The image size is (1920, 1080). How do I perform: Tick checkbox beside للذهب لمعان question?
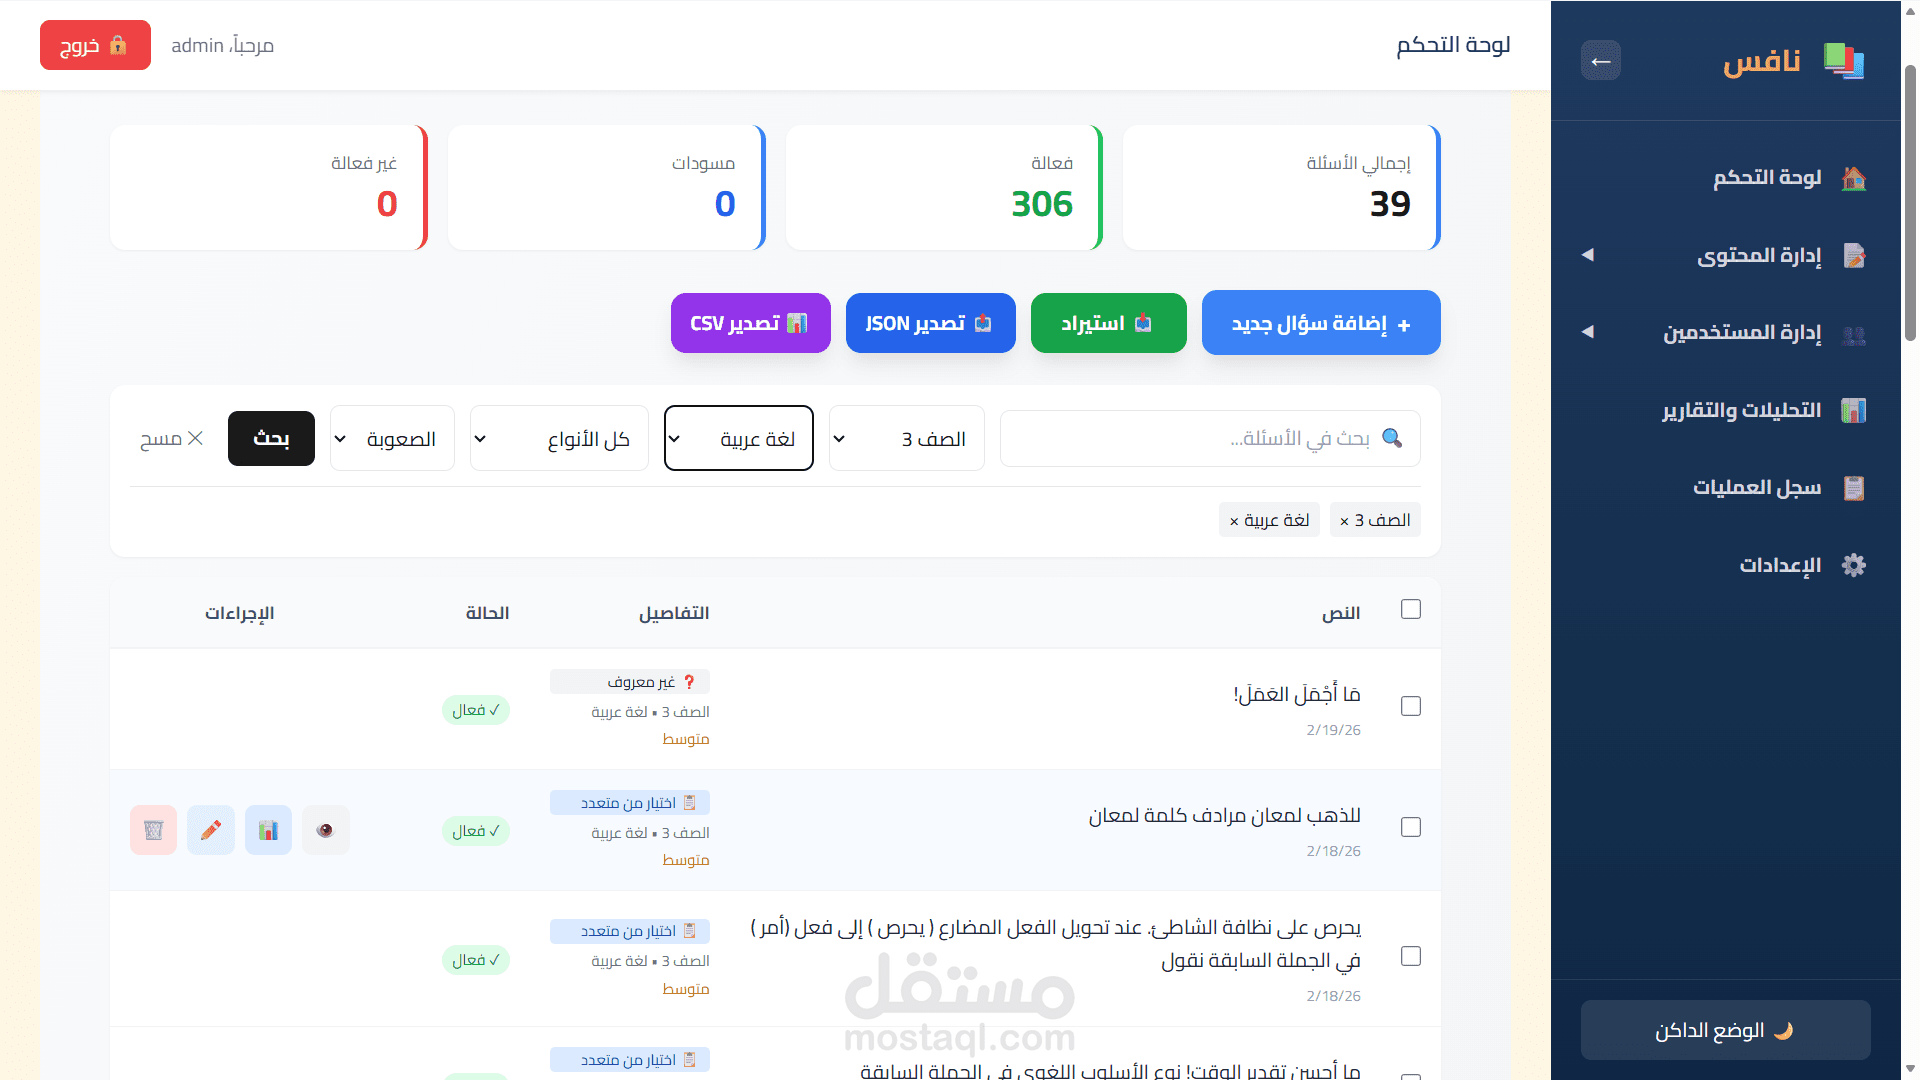[1410, 827]
